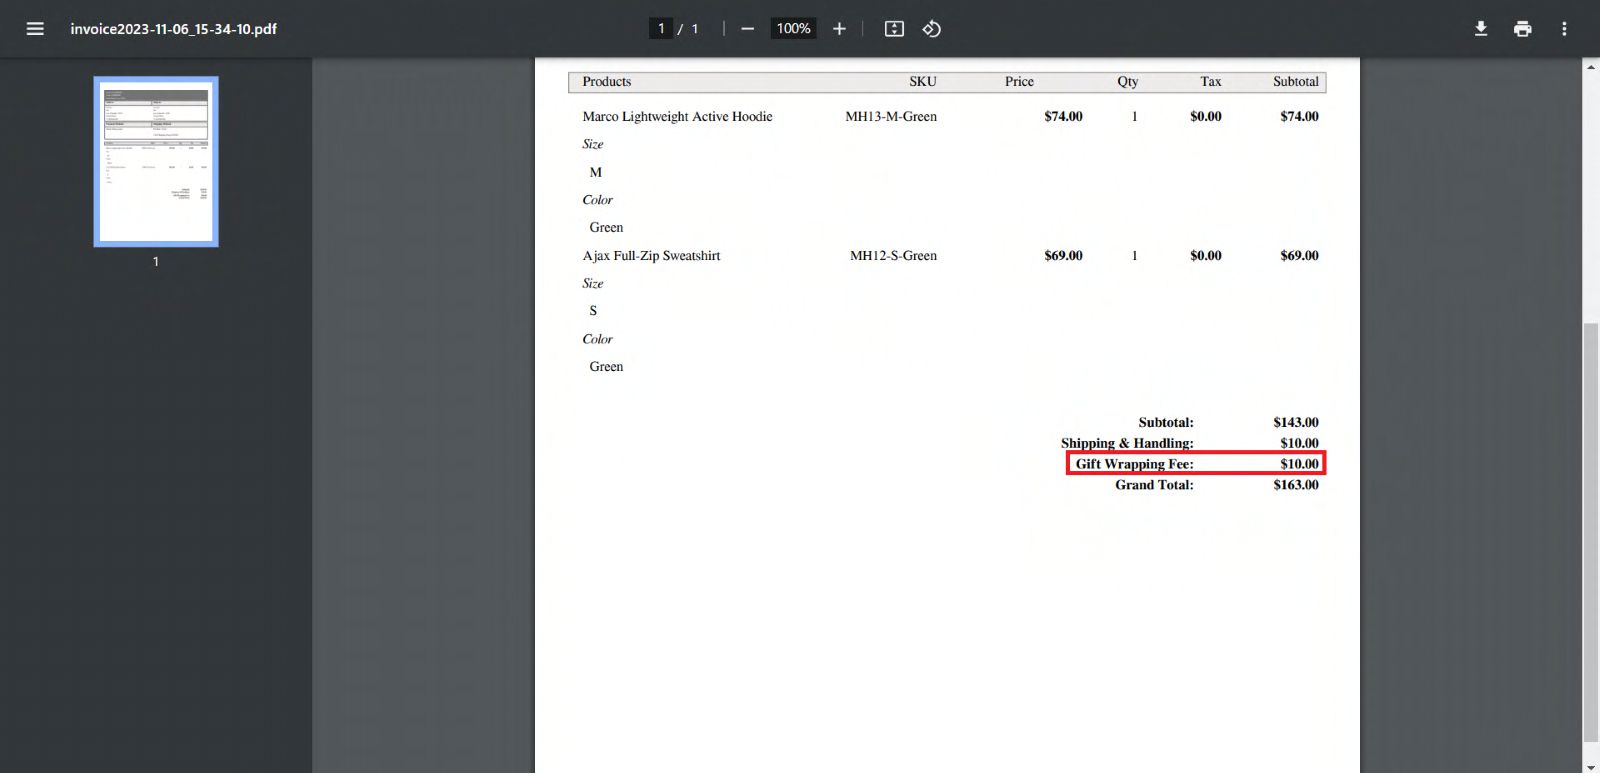This screenshot has height=773, width=1600.
Task: Open the more actions three-dot menu
Action: click(1564, 29)
